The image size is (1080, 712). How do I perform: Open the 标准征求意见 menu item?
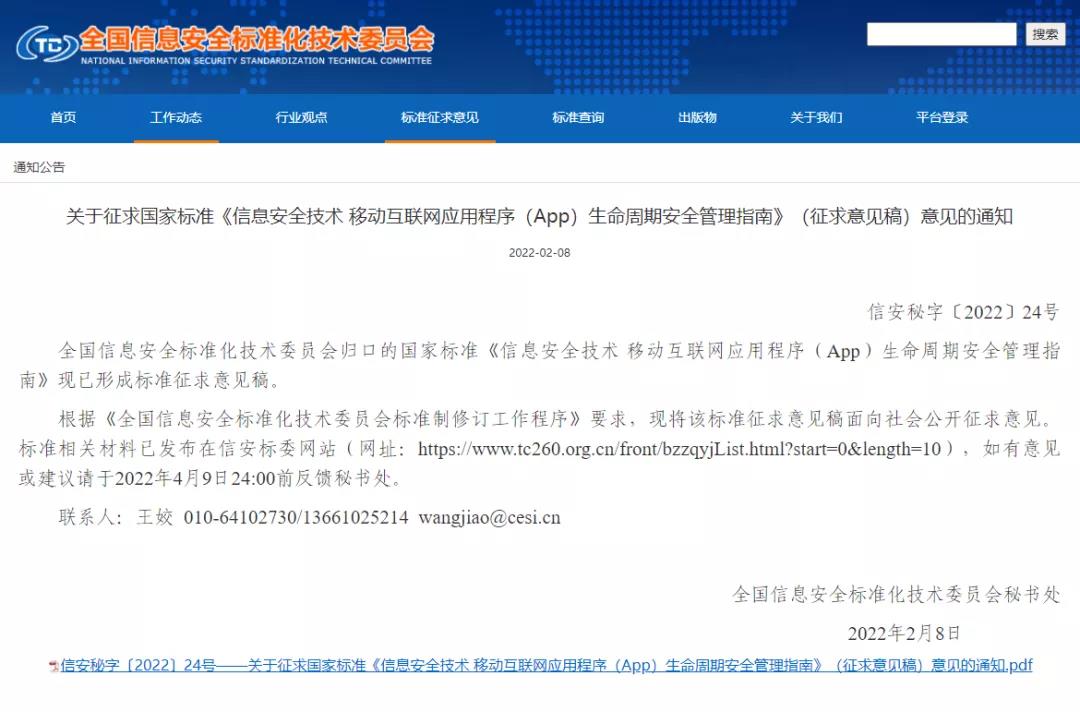(x=439, y=118)
